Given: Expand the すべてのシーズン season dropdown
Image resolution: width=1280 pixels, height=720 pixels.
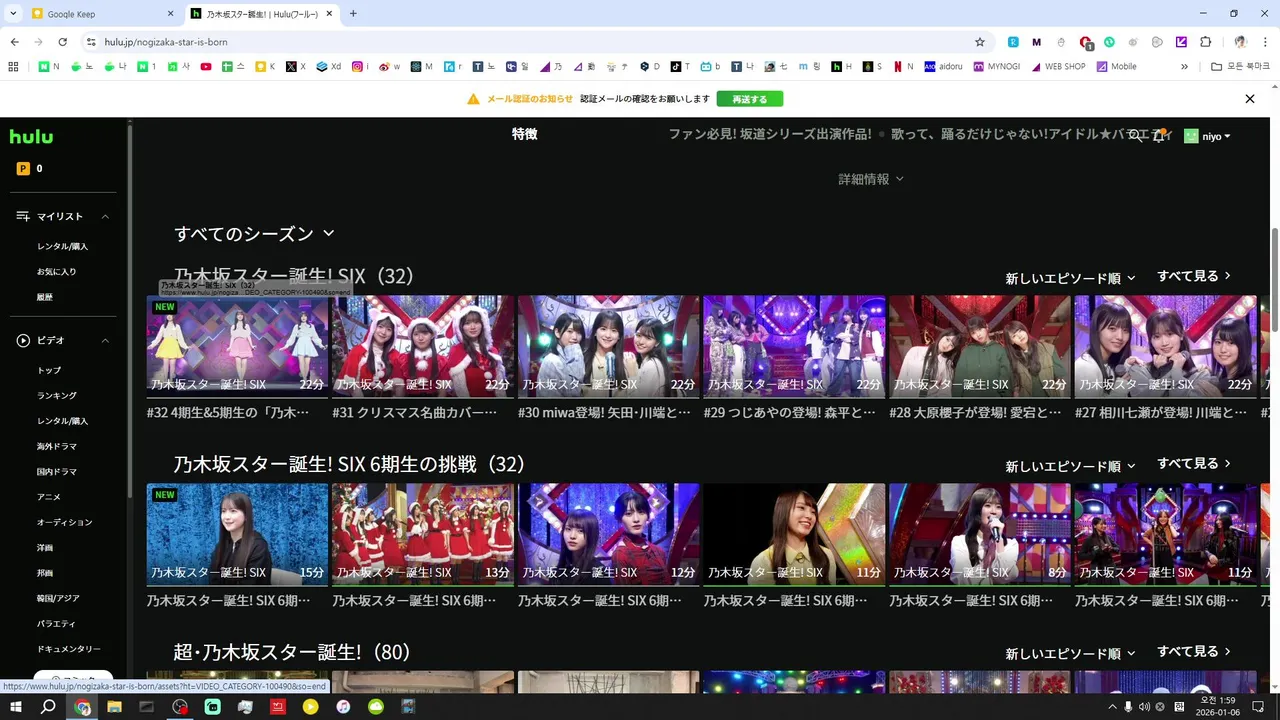Looking at the screenshot, I should tap(254, 233).
